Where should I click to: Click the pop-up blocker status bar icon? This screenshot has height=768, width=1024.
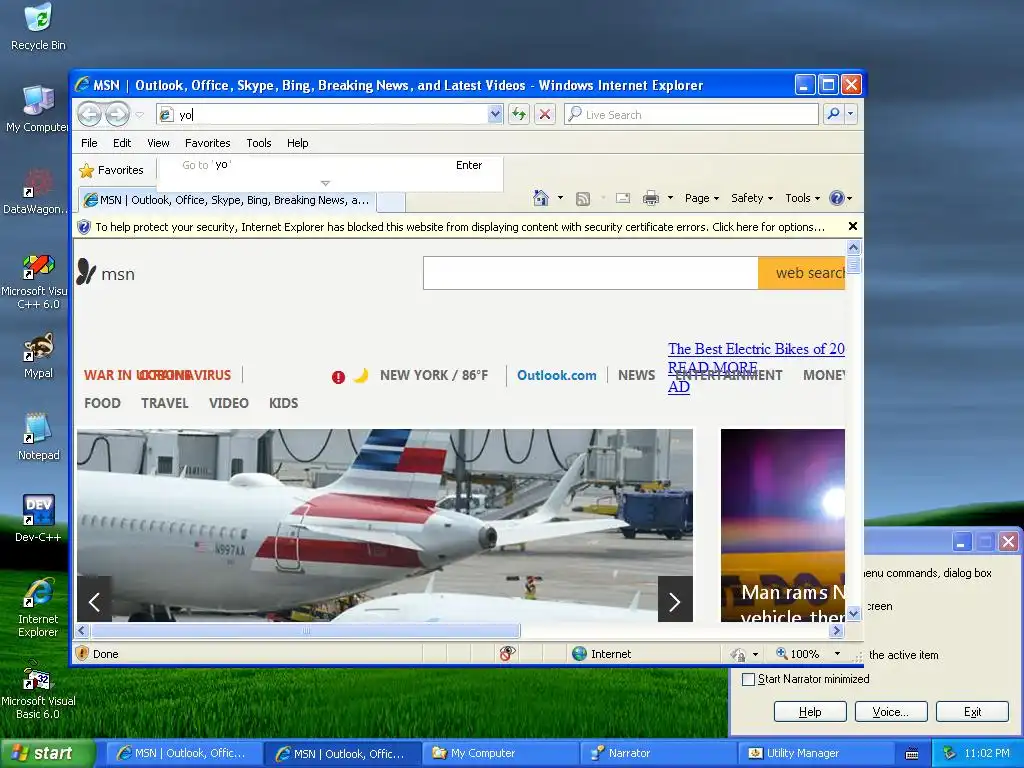(x=507, y=654)
